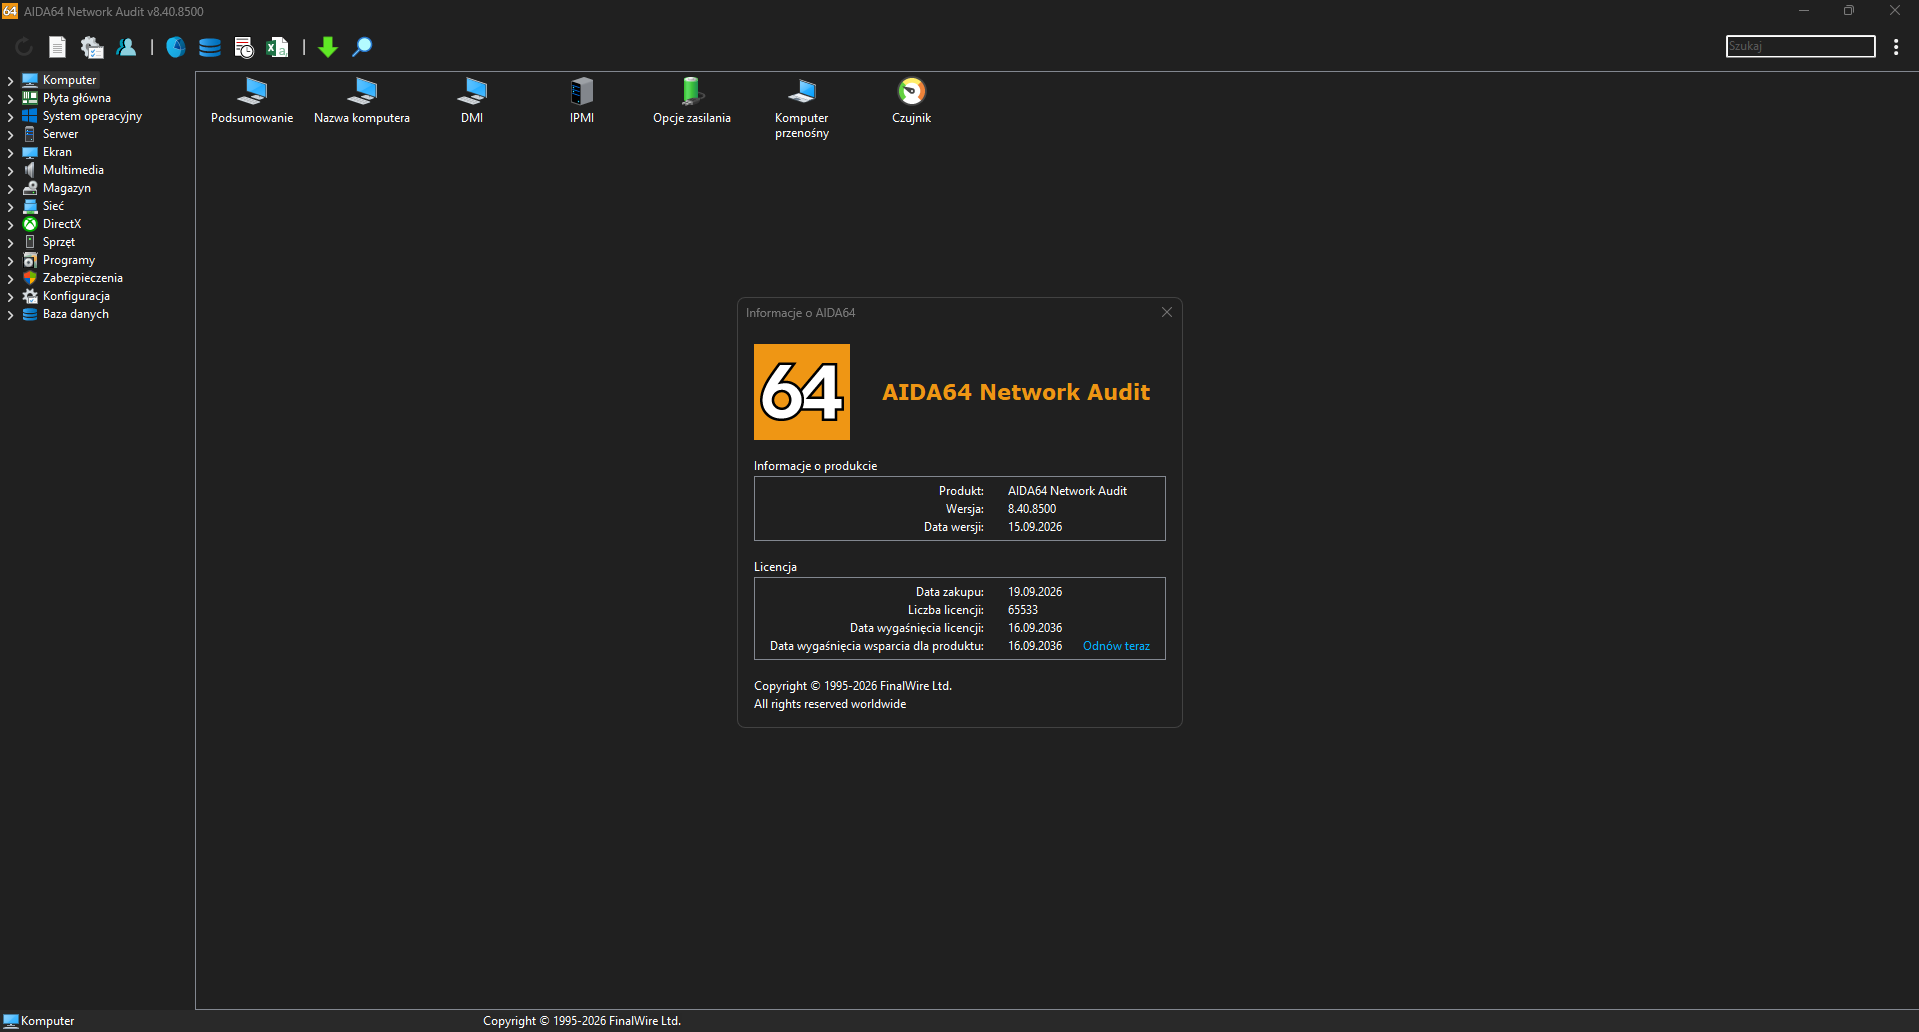Screen dimensions: 1919x1032
Task: Expand the Płyta główna tree node
Action: tap(10, 99)
